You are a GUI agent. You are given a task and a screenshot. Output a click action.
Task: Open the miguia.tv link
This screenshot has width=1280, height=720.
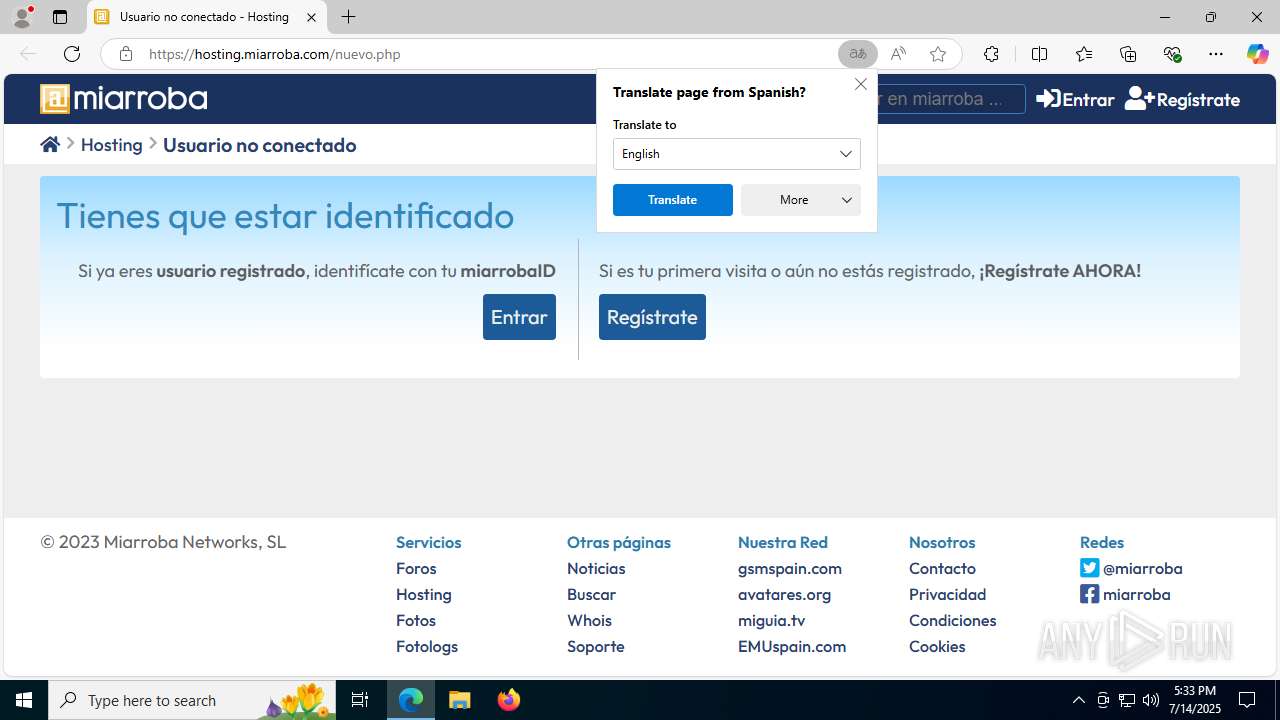[772, 620]
